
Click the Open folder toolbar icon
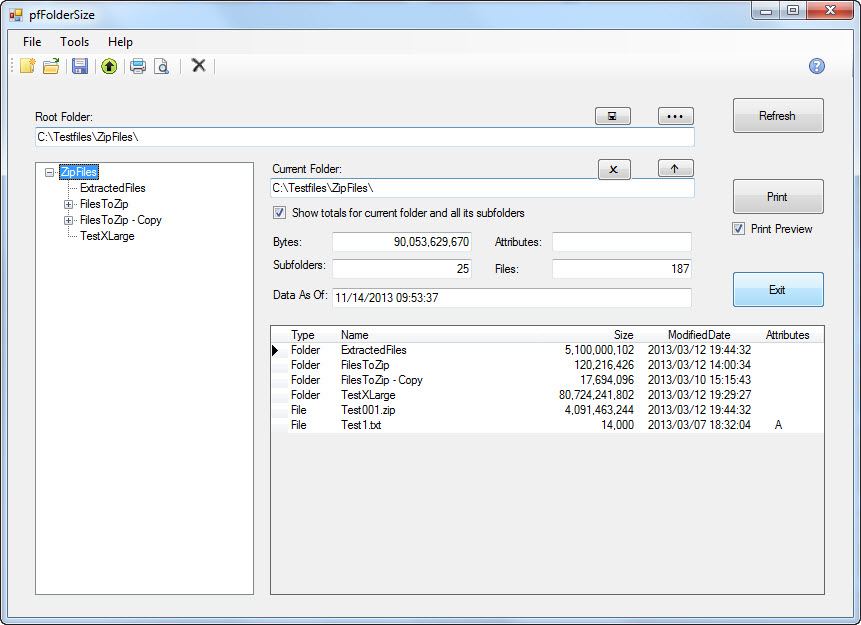click(x=51, y=66)
